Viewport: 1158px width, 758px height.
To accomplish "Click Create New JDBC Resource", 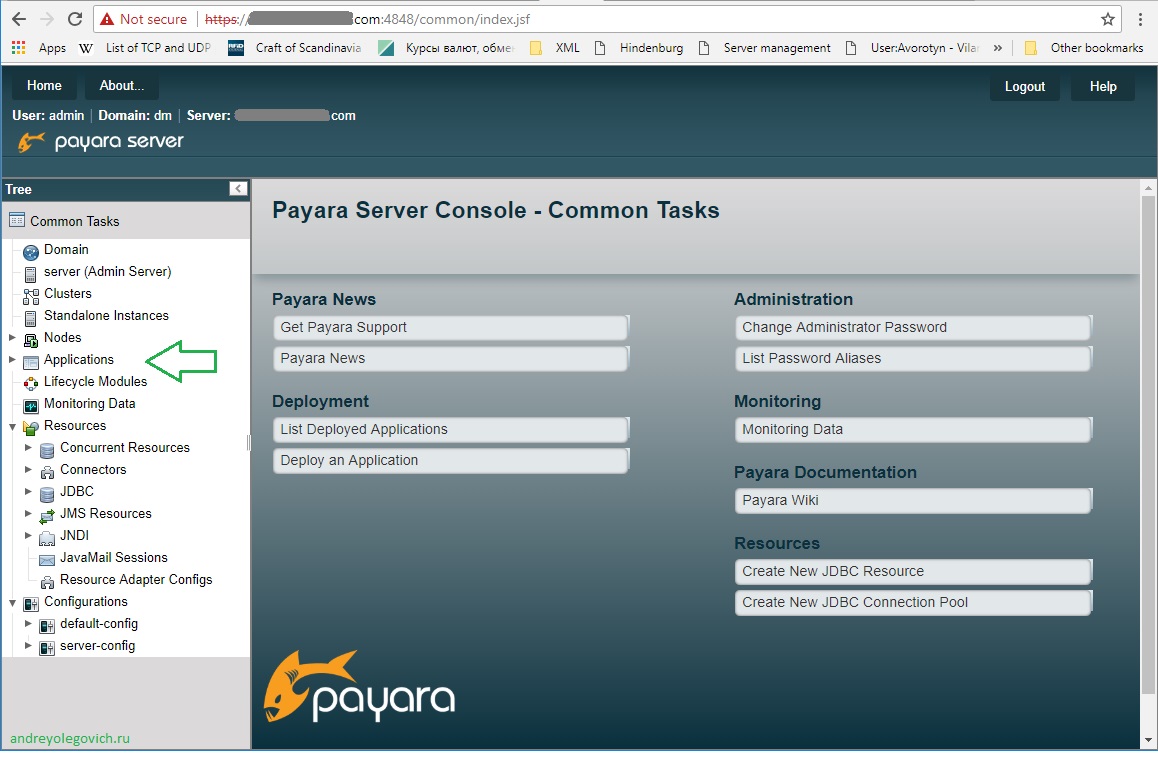I will click(x=913, y=571).
